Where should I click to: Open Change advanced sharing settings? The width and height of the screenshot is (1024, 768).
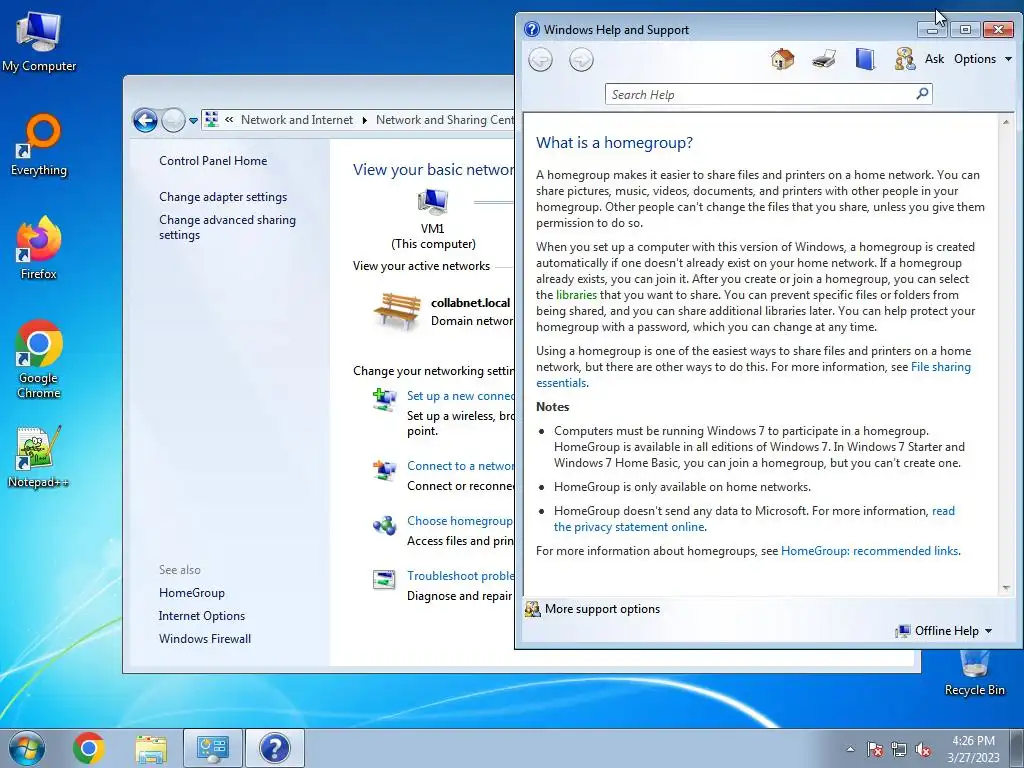(227, 227)
